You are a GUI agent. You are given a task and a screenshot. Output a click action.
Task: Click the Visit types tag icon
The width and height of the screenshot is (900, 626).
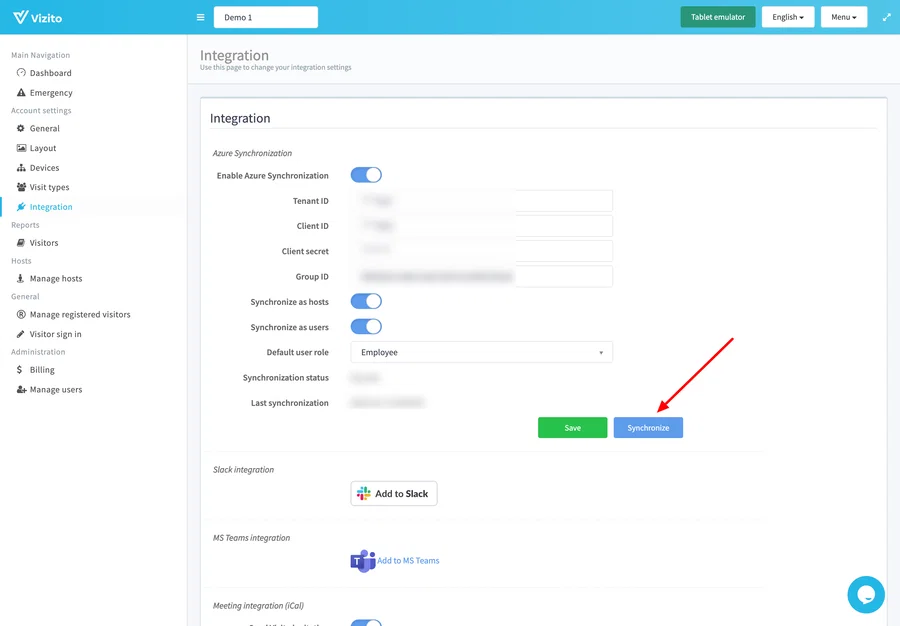click(22, 187)
